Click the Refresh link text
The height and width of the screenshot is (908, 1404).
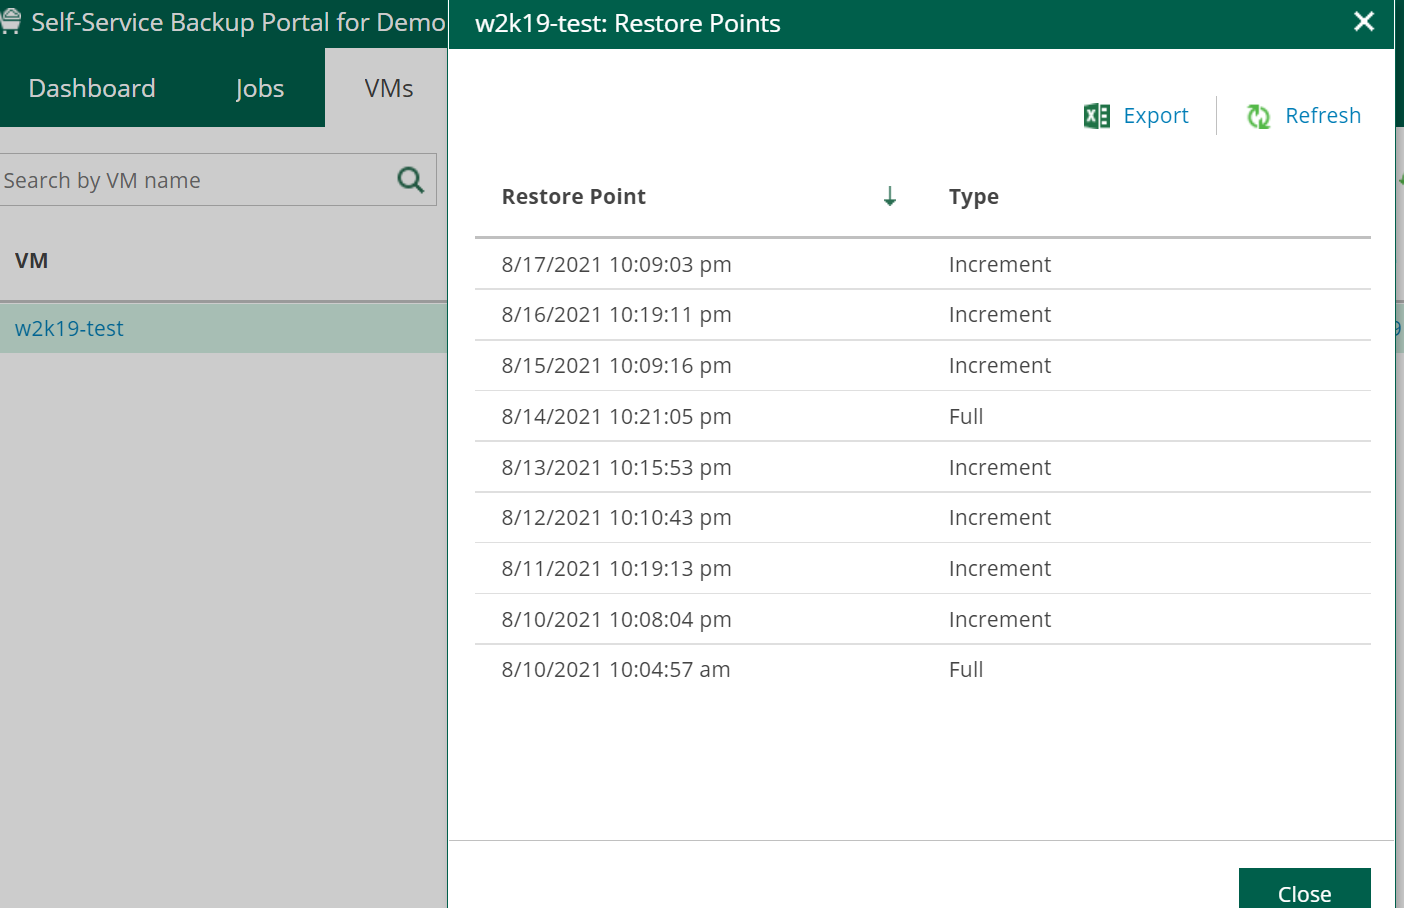[1322, 116]
